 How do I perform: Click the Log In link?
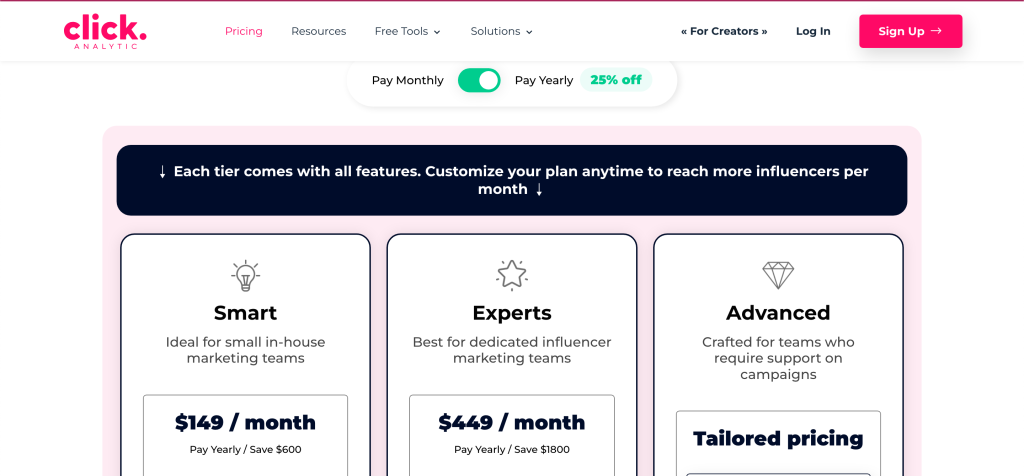(x=813, y=31)
